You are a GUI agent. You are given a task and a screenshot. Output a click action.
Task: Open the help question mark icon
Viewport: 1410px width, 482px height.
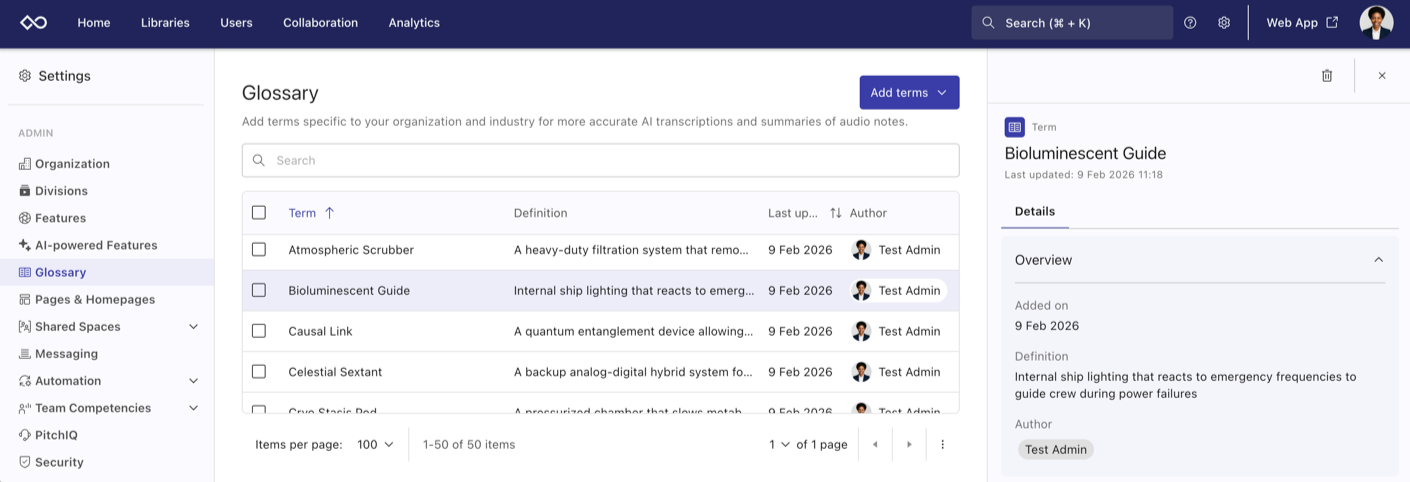[x=1190, y=23]
